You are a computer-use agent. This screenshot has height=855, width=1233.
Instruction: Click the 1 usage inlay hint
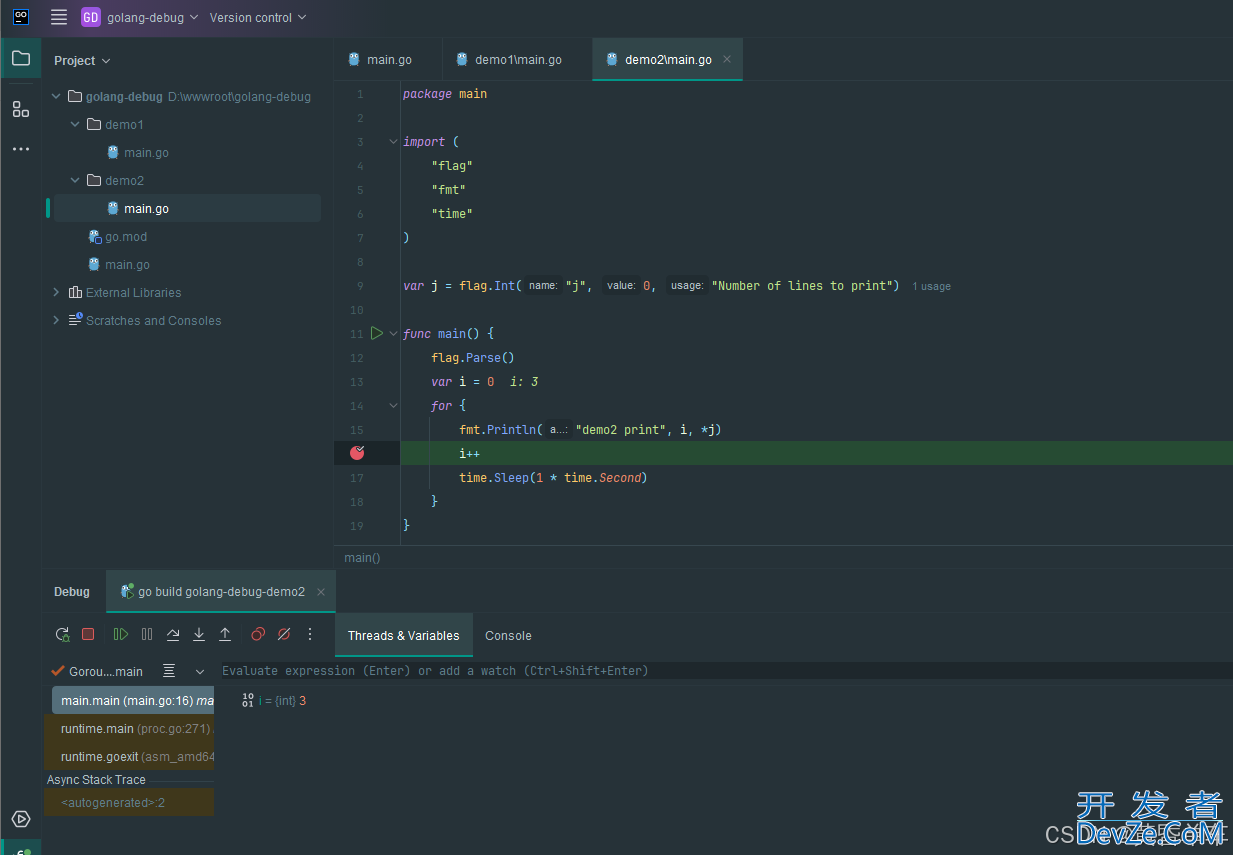pyautogui.click(x=931, y=286)
